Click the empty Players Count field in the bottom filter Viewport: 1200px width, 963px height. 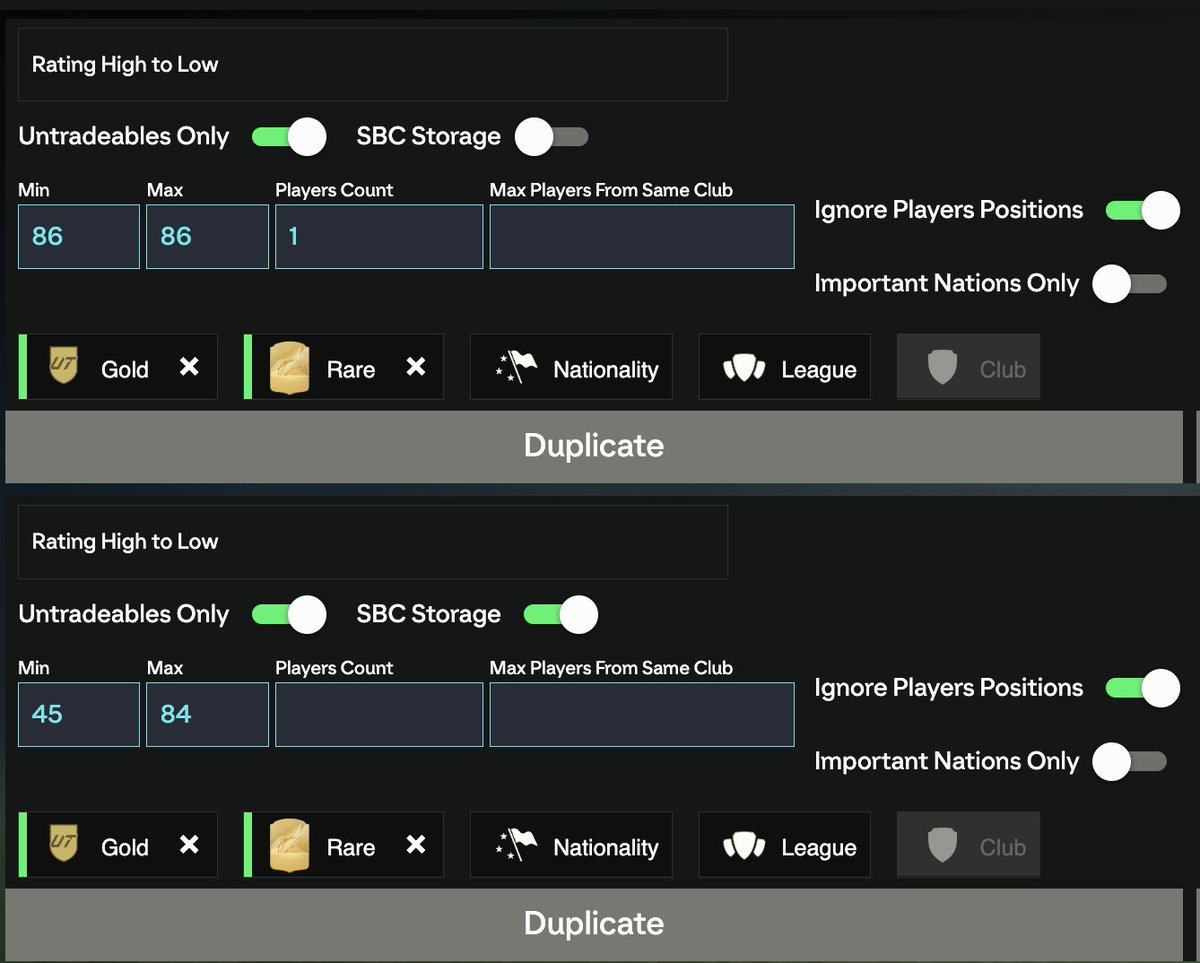[x=379, y=715]
